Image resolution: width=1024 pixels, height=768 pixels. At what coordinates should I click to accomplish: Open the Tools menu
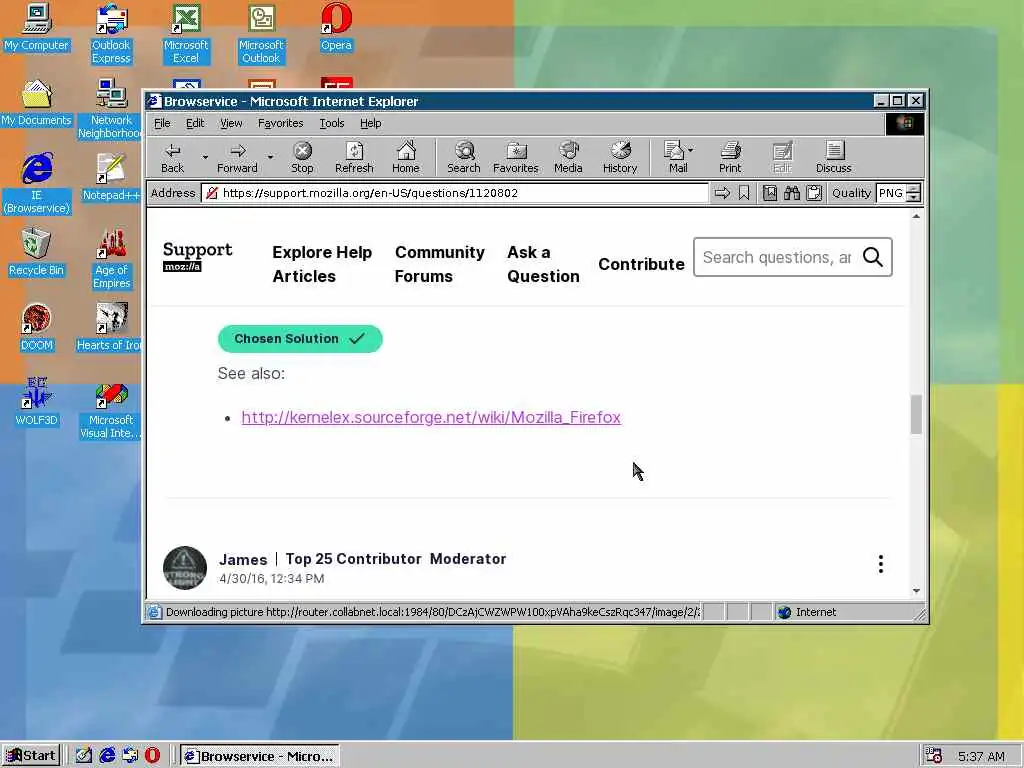tap(332, 123)
